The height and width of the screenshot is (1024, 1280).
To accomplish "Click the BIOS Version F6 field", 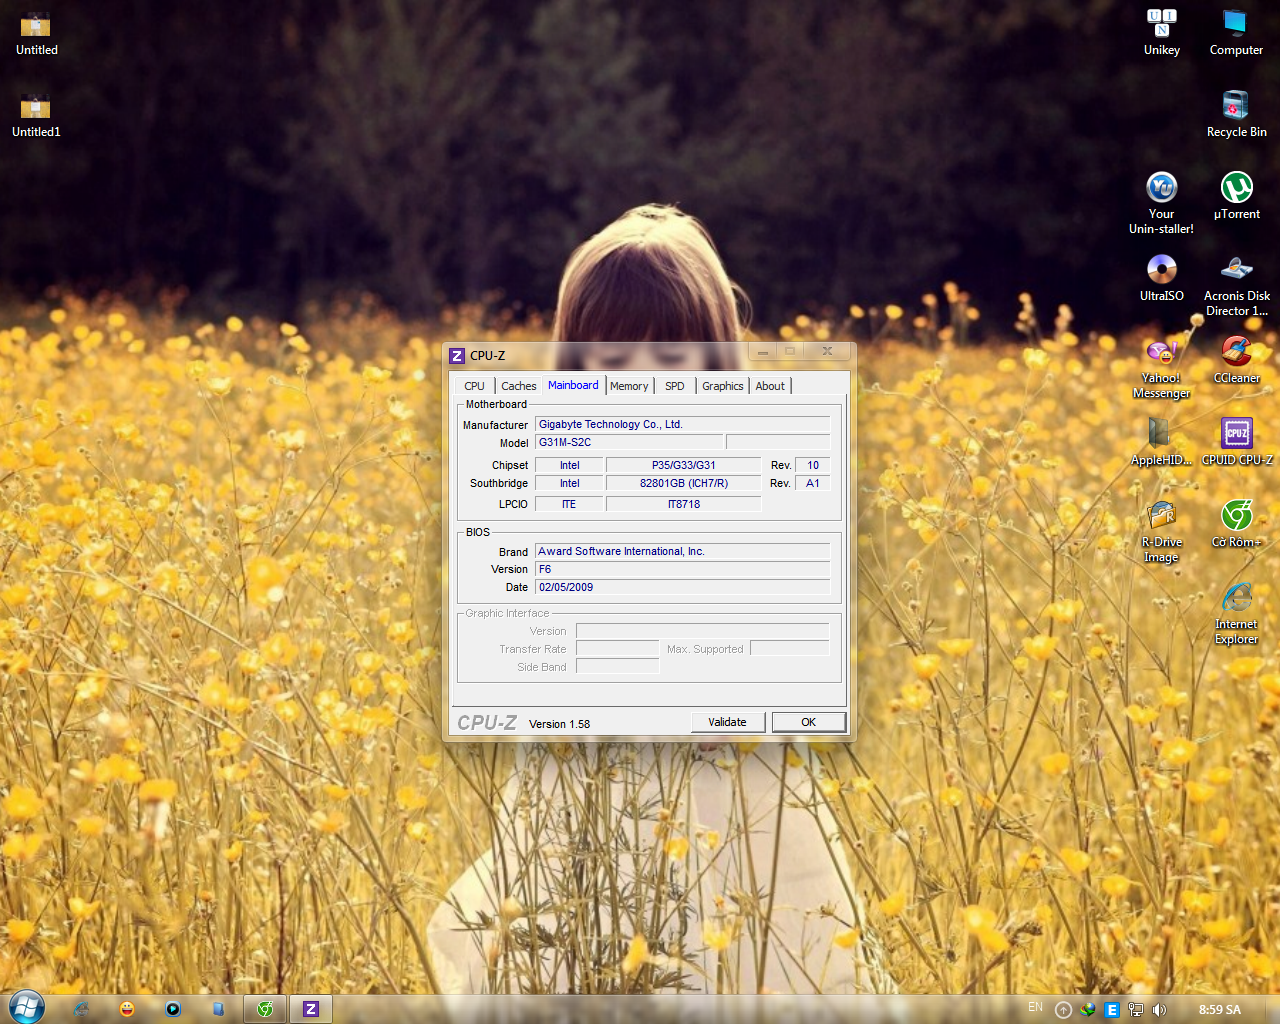I will pos(683,569).
